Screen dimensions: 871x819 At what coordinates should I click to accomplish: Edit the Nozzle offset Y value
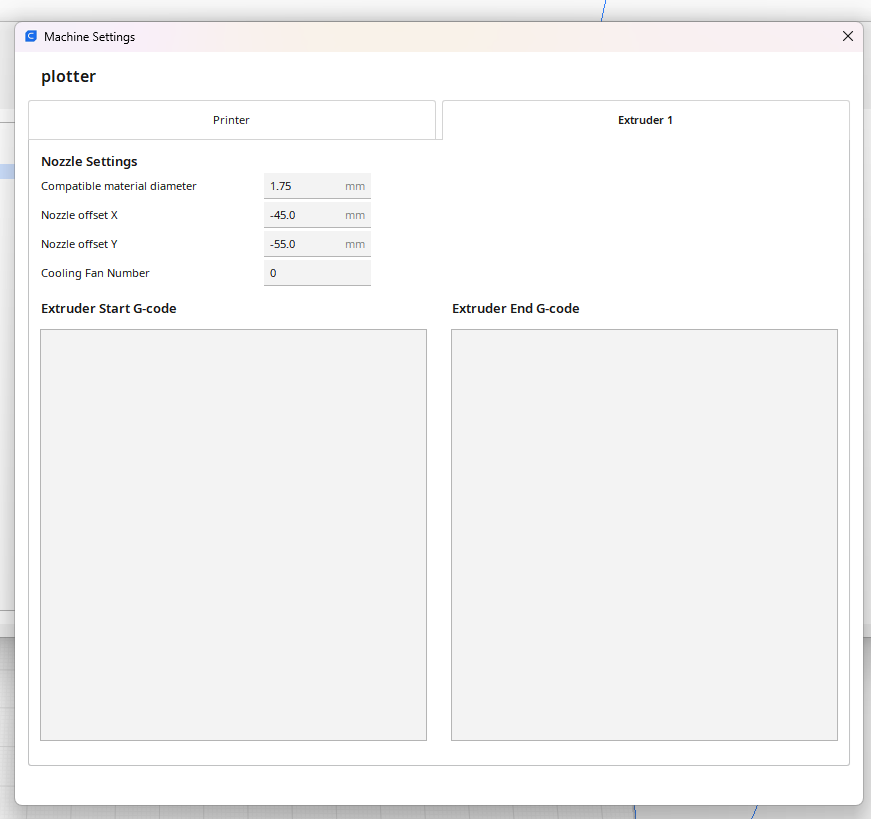[x=305, y=244]
